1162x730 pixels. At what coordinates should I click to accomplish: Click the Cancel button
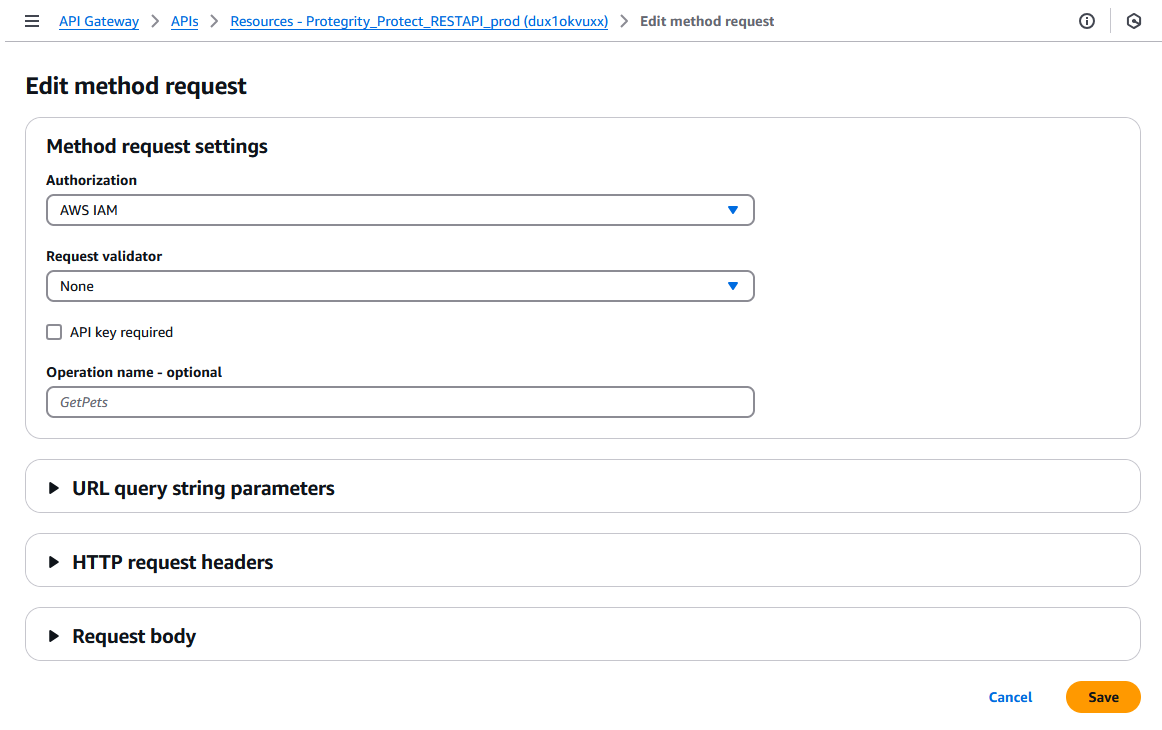click(x=1010, y=697)
